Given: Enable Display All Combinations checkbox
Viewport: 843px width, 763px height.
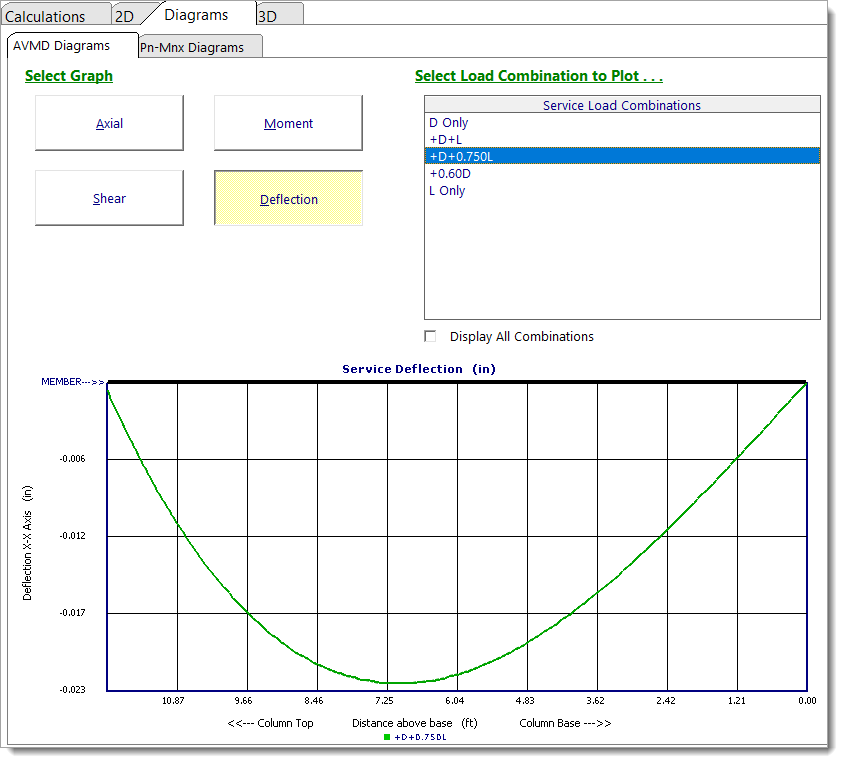Looking at the screenshot, I should tap(431, 337).
